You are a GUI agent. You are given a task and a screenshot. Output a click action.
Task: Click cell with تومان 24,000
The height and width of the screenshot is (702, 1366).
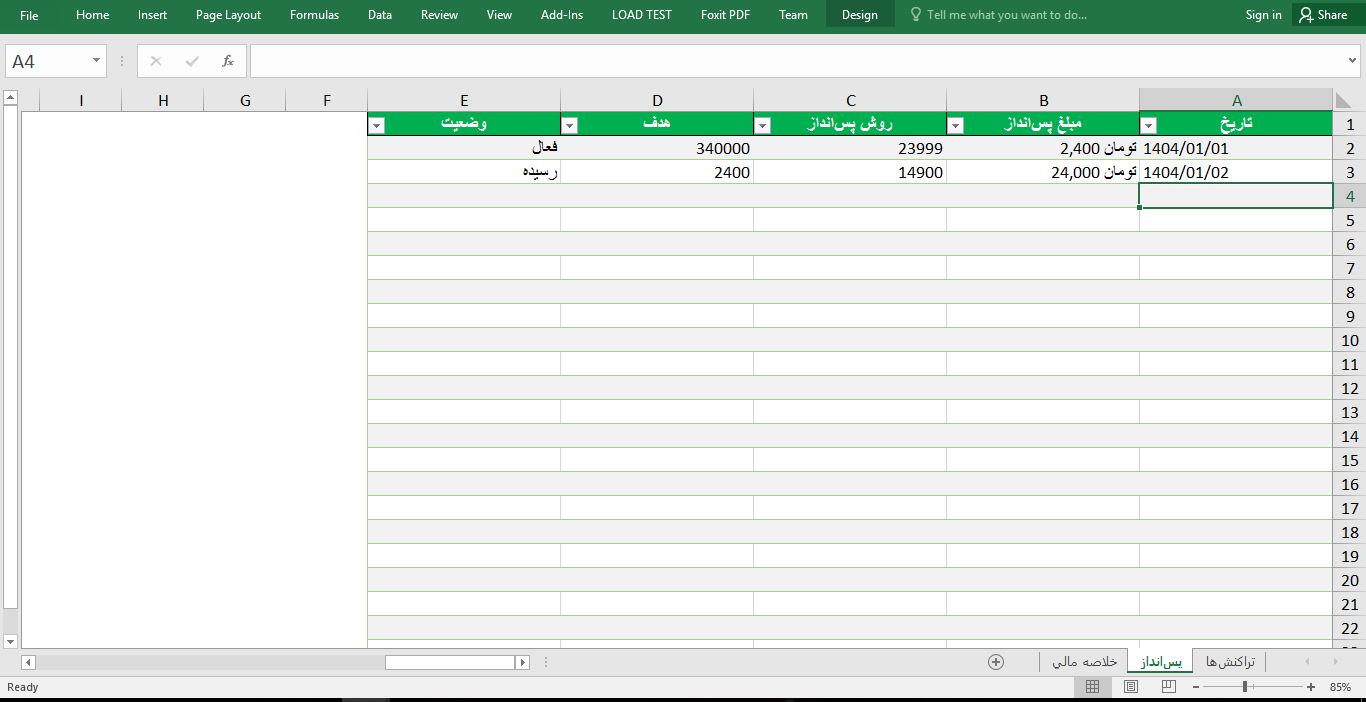coord(1043,172)
